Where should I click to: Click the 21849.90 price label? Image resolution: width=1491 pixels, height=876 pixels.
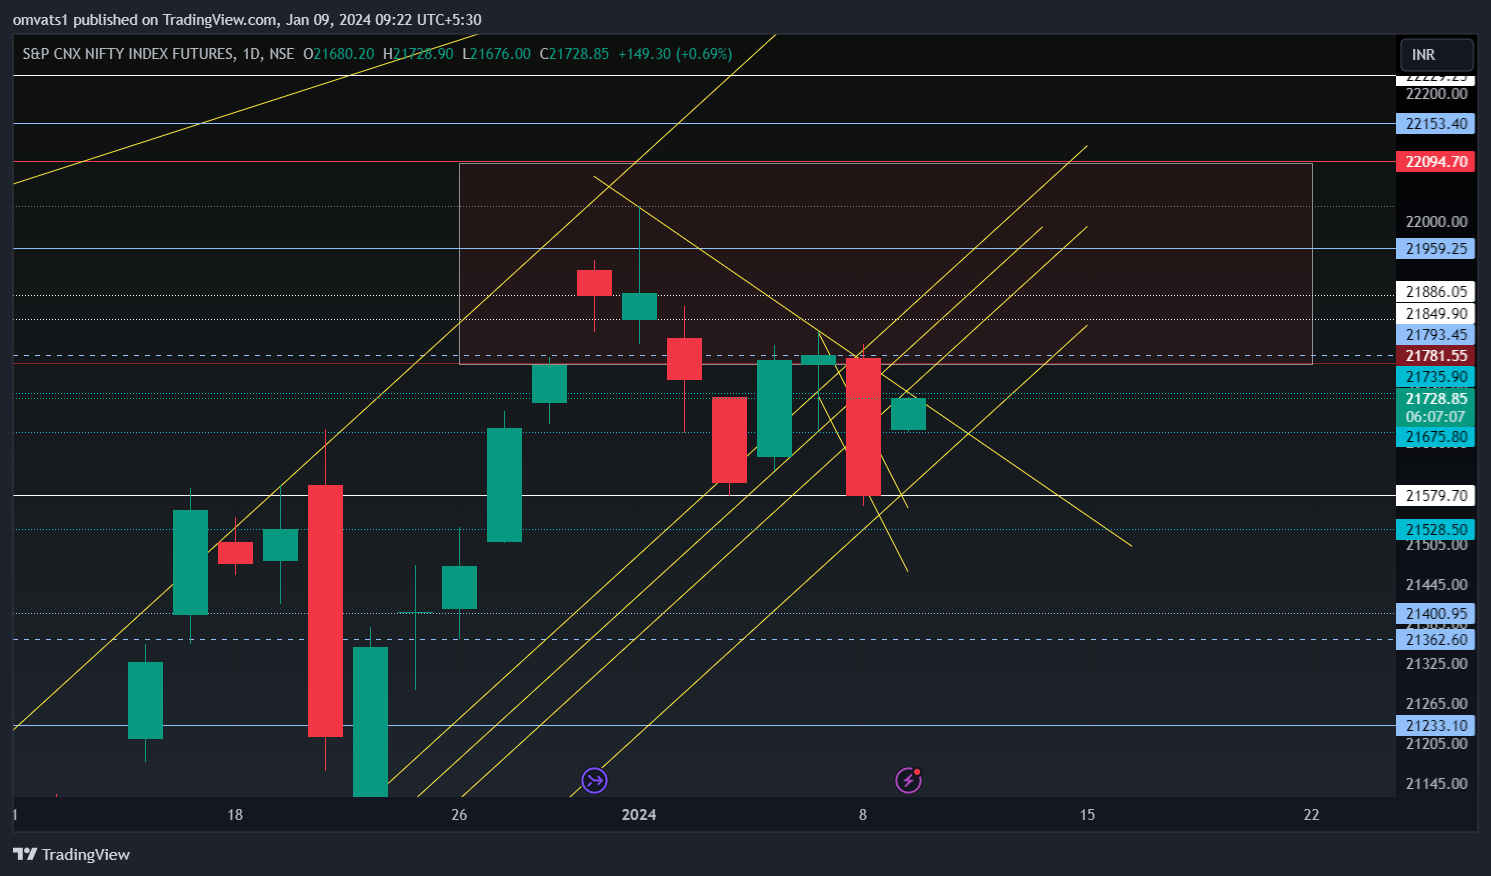point(1436,314)
